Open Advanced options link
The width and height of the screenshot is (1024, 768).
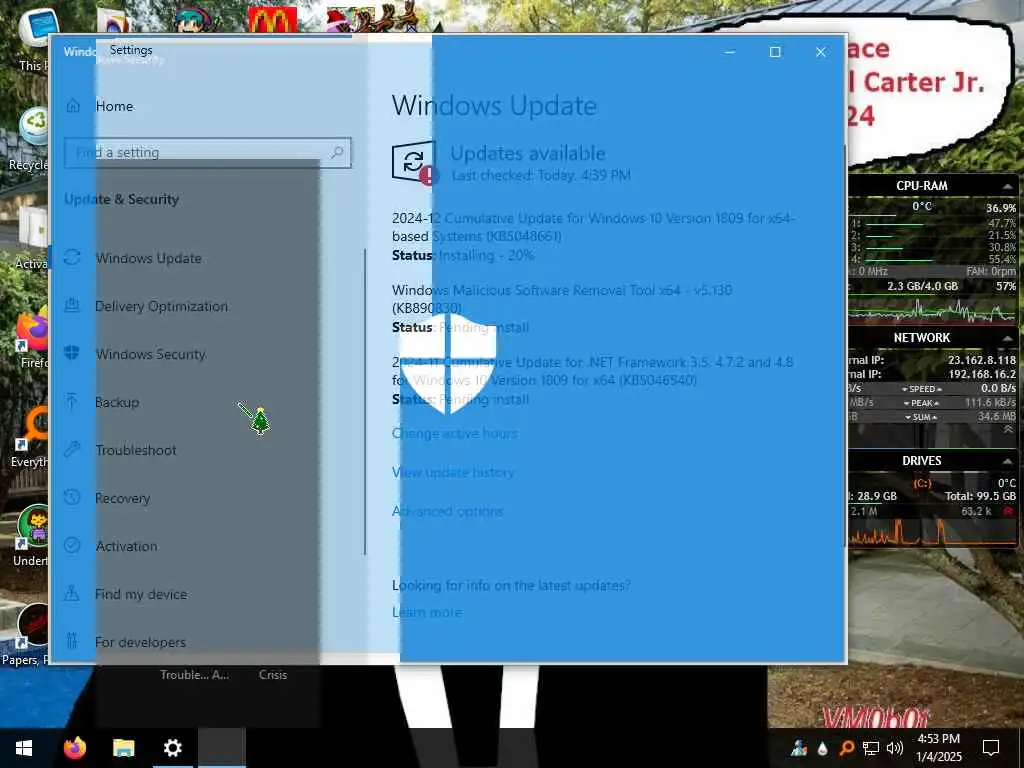(447, 511)
